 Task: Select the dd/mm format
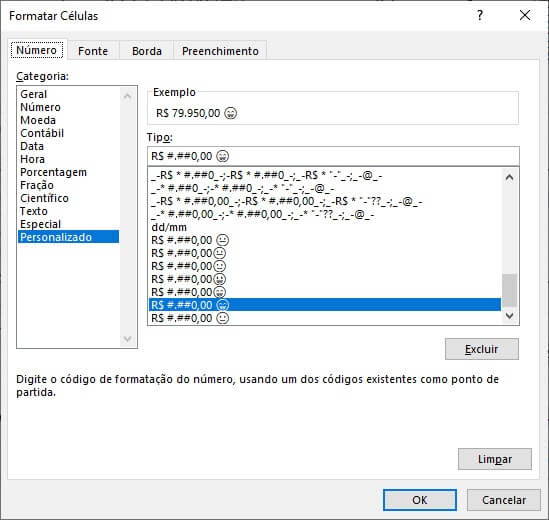click(325, 227)
